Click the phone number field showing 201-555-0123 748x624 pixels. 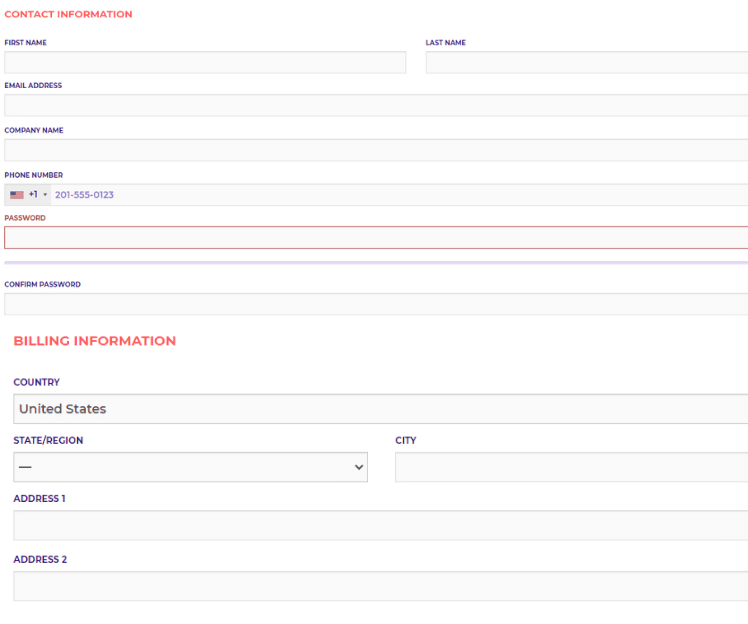400,195
